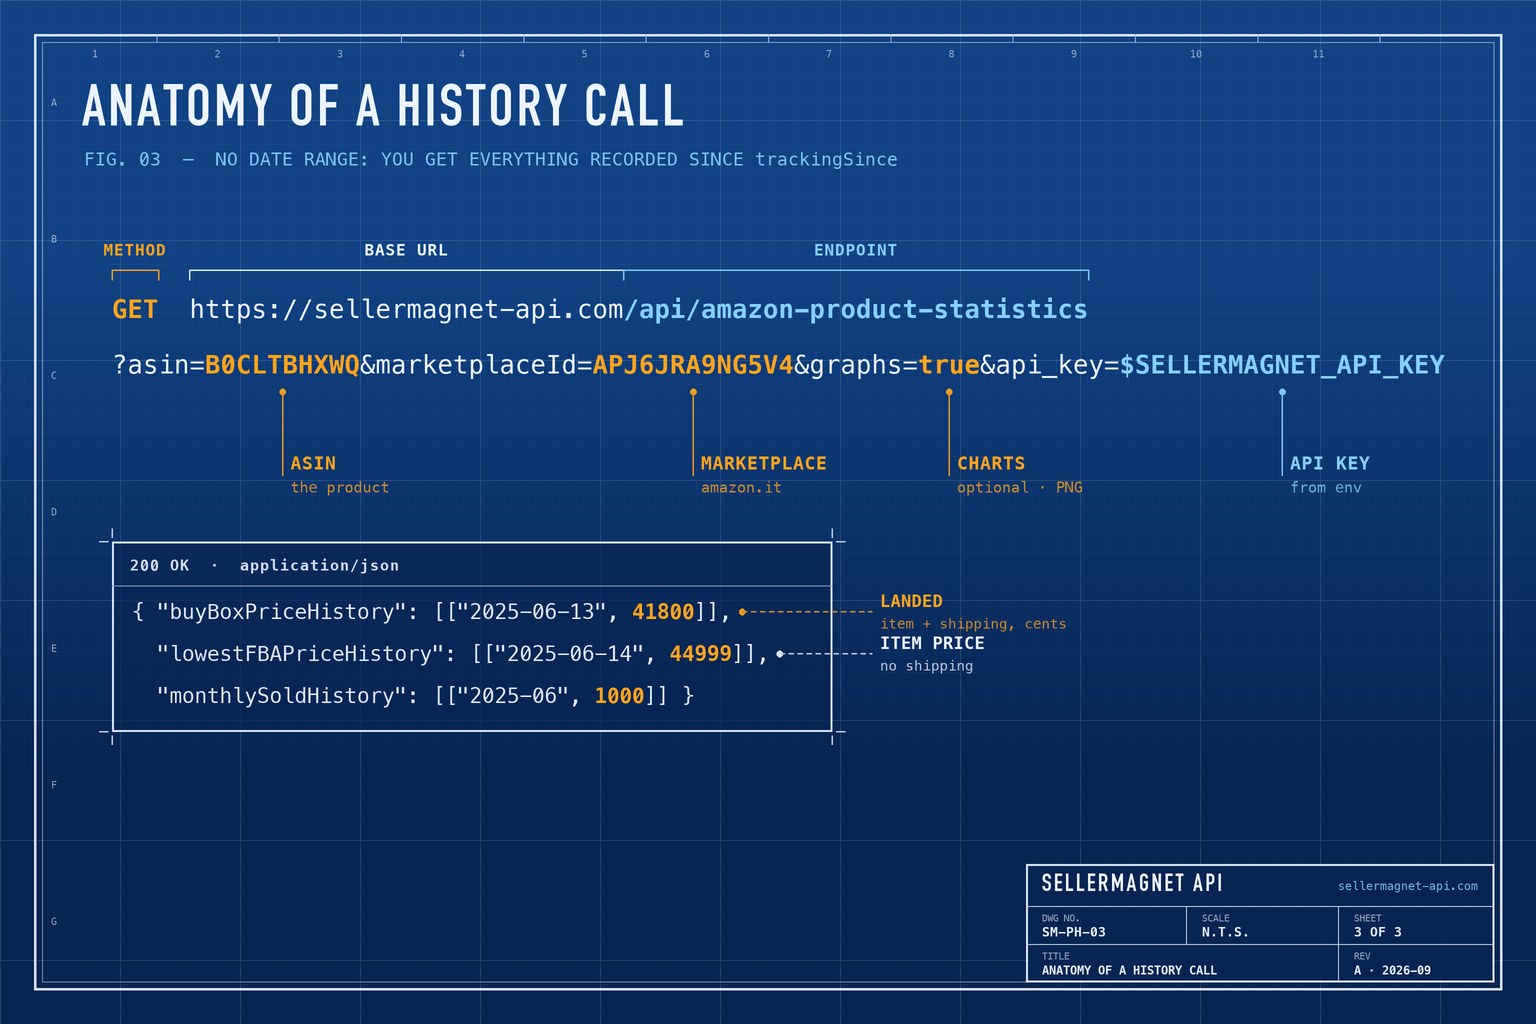Screen dimensions: 1536x1024
Task: Select the ASIN value "B0CLTBHXWQ"
Action: (282, 365)
